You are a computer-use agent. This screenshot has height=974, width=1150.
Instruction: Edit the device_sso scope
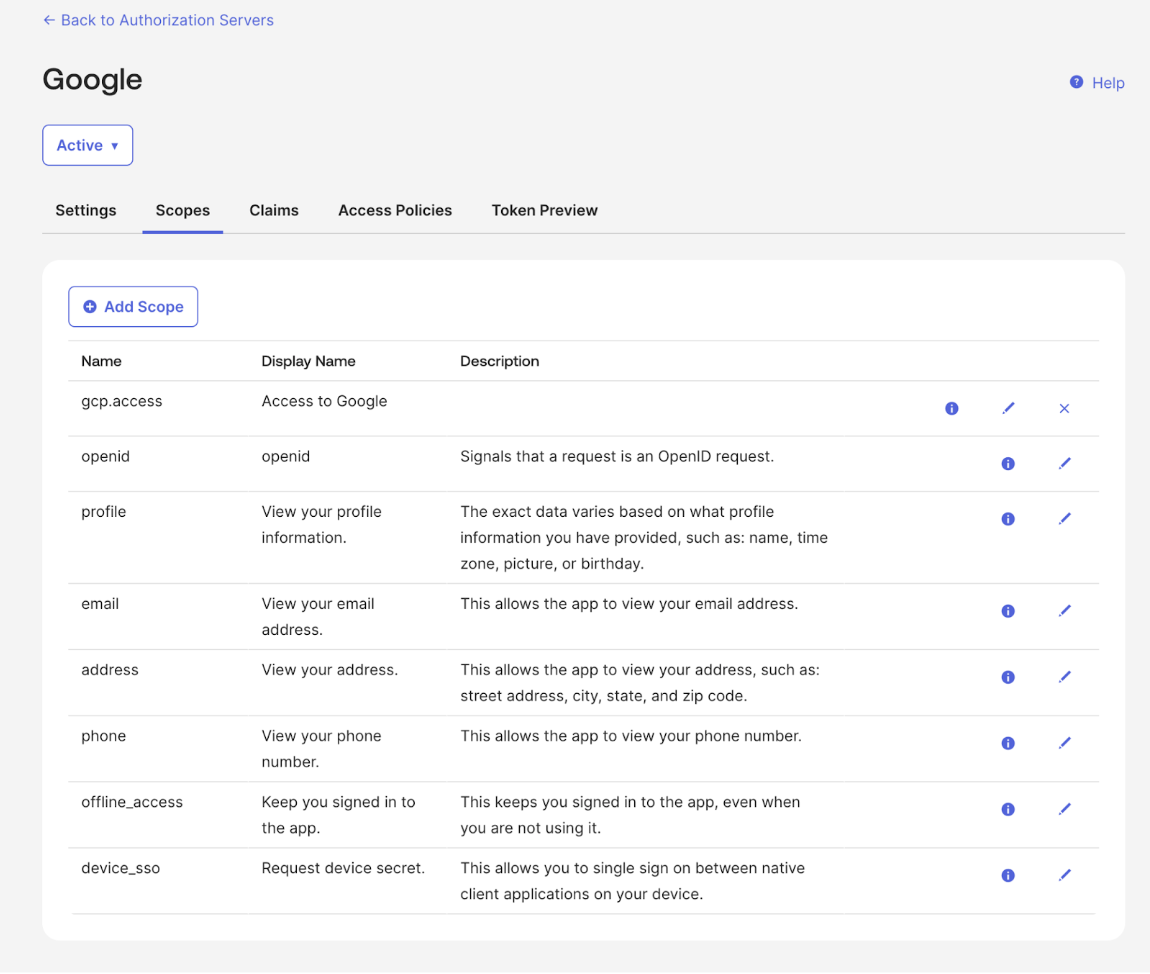tap(1064, 875)
